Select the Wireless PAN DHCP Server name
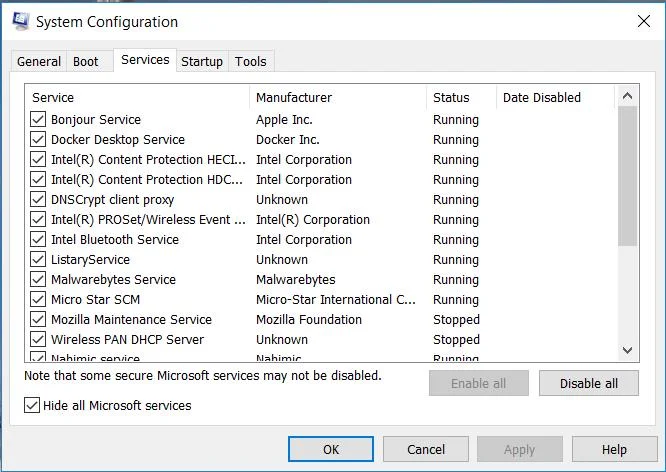 pyautogui.click(x=127, y=339)
